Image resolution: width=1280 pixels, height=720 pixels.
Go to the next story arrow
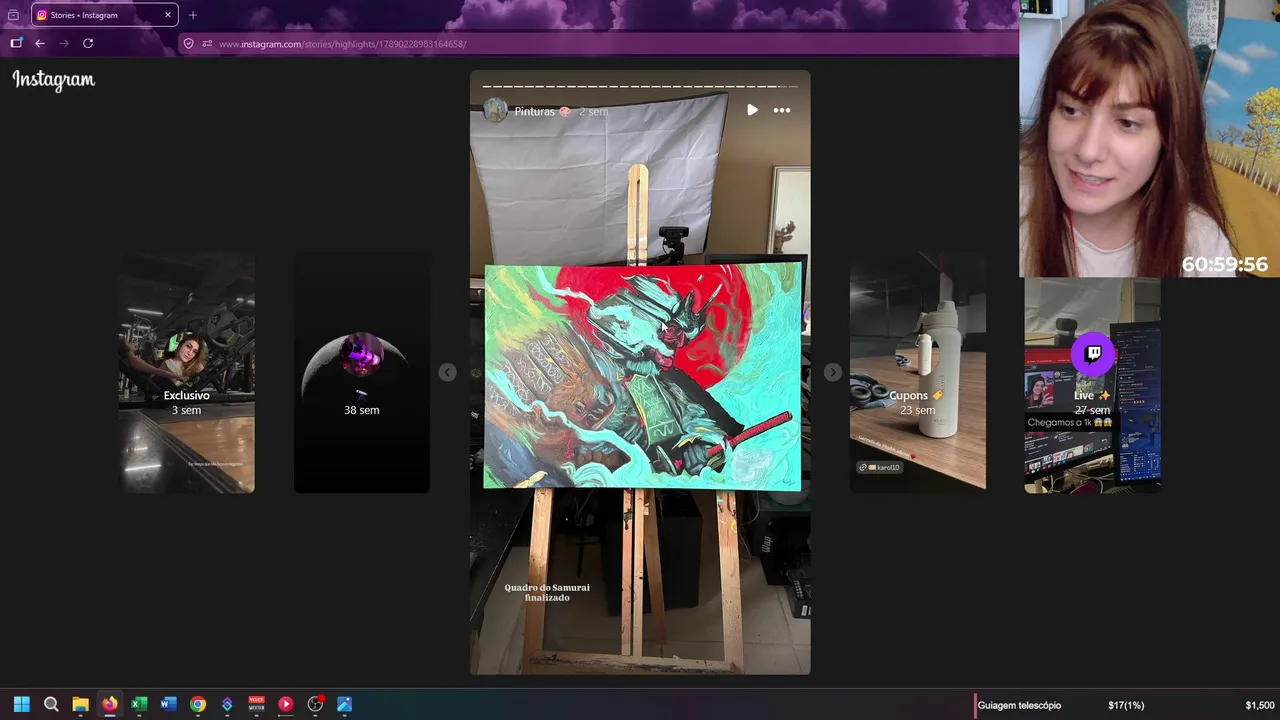[x=832, y=372]
